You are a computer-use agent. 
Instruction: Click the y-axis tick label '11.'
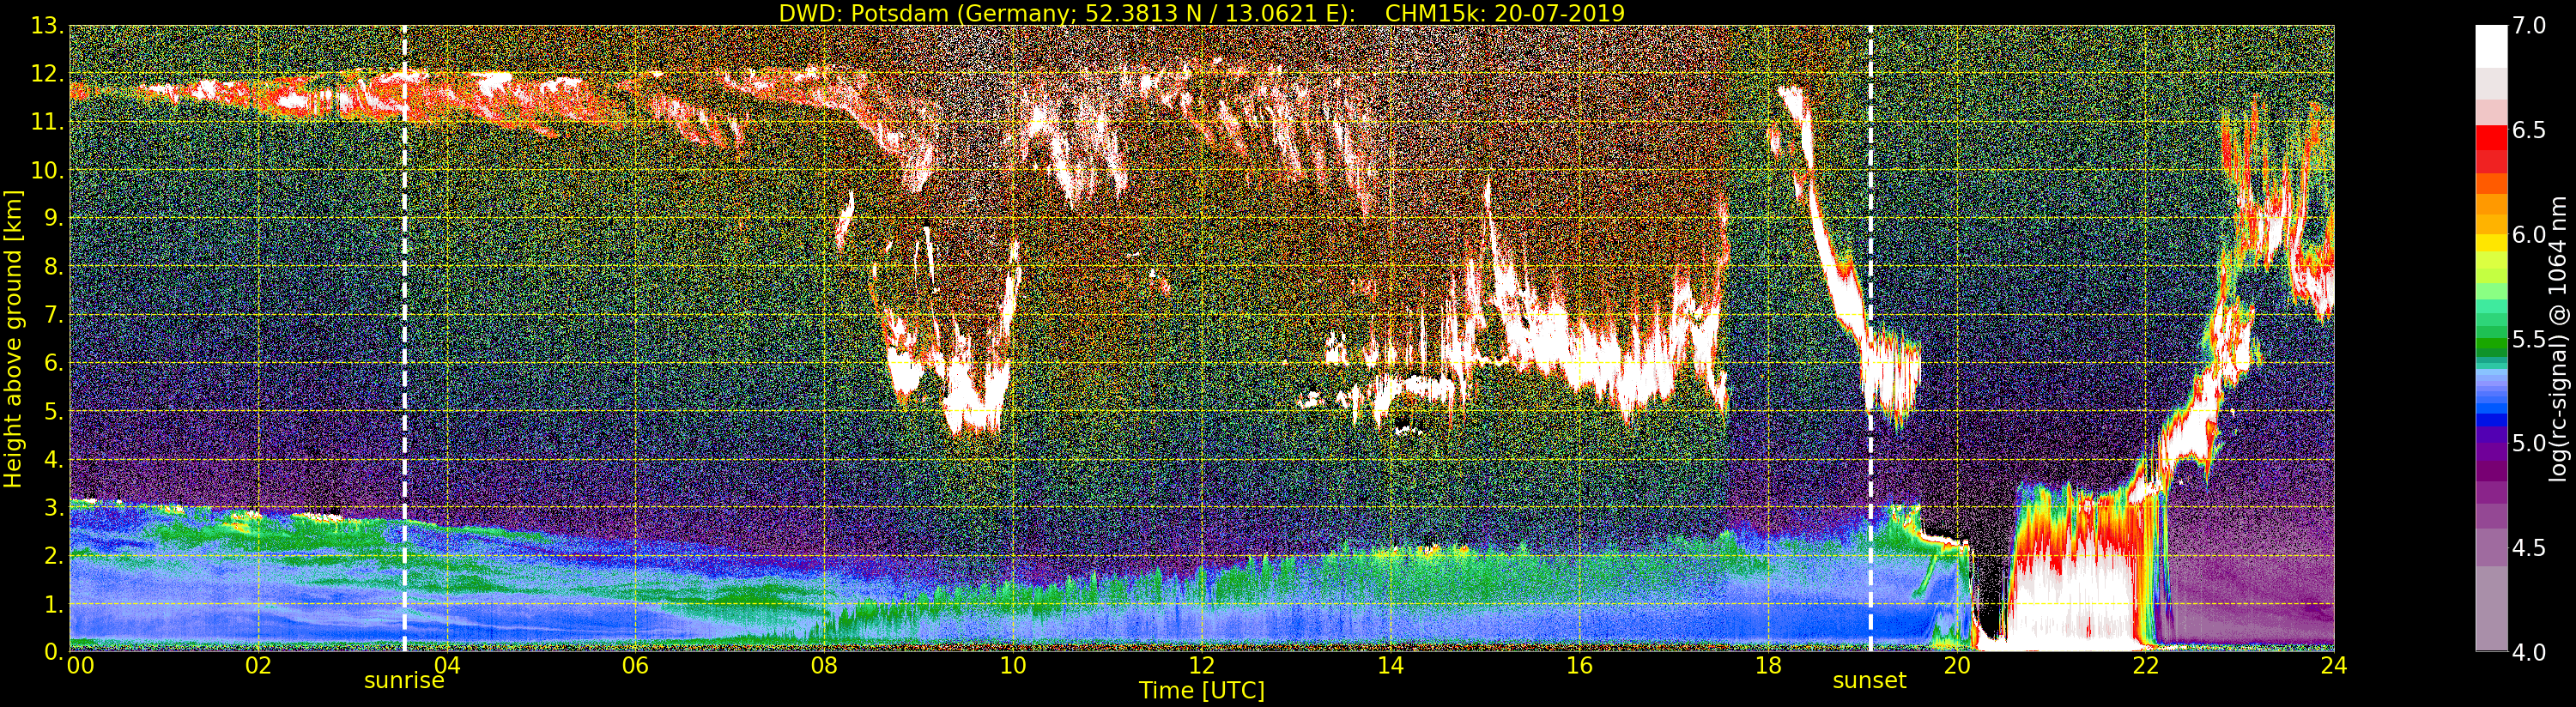tap(47, 122)
